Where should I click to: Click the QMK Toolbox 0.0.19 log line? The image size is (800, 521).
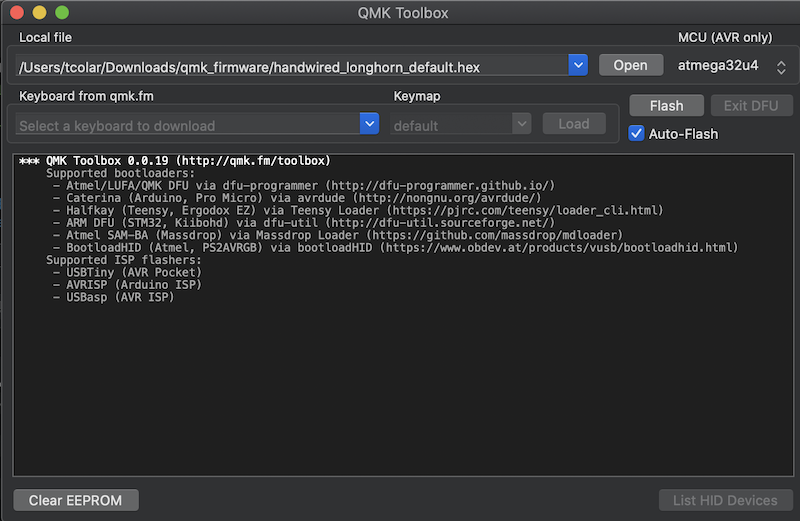(175, 161)
